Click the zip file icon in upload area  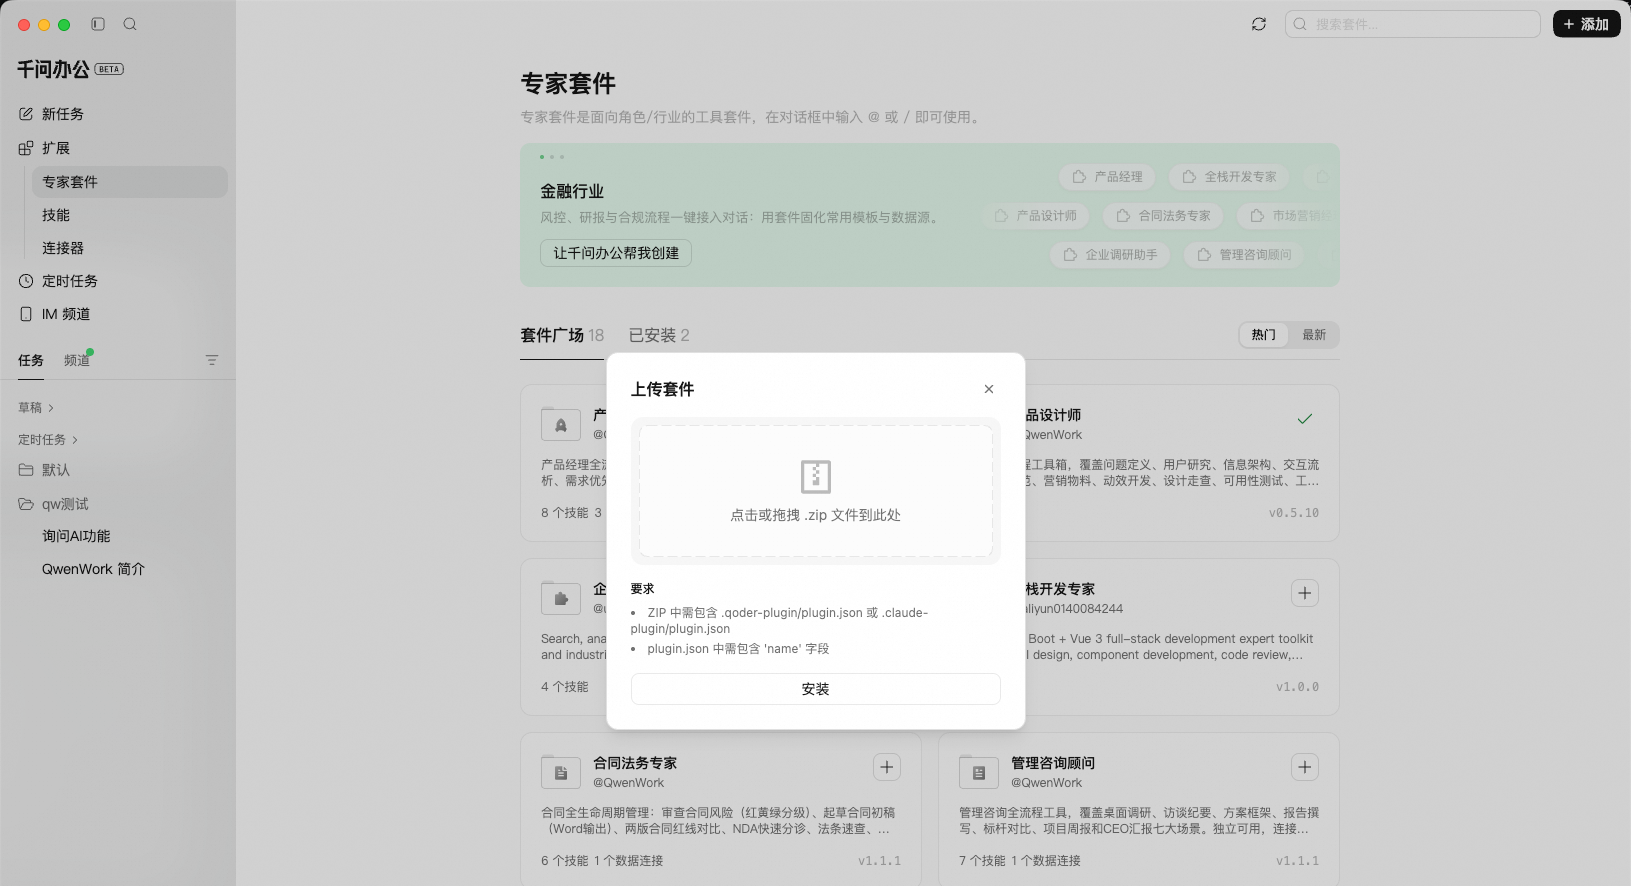(x=816, y=476)
